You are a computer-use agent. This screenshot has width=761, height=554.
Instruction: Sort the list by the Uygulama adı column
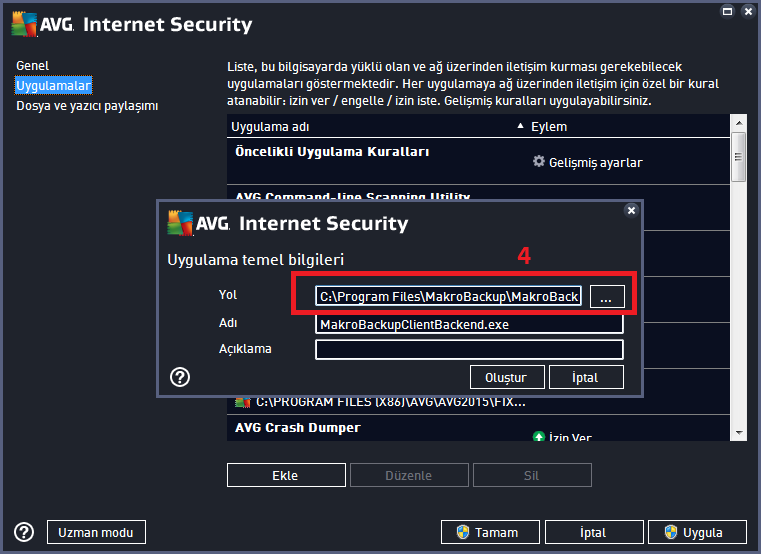[270, 127]
